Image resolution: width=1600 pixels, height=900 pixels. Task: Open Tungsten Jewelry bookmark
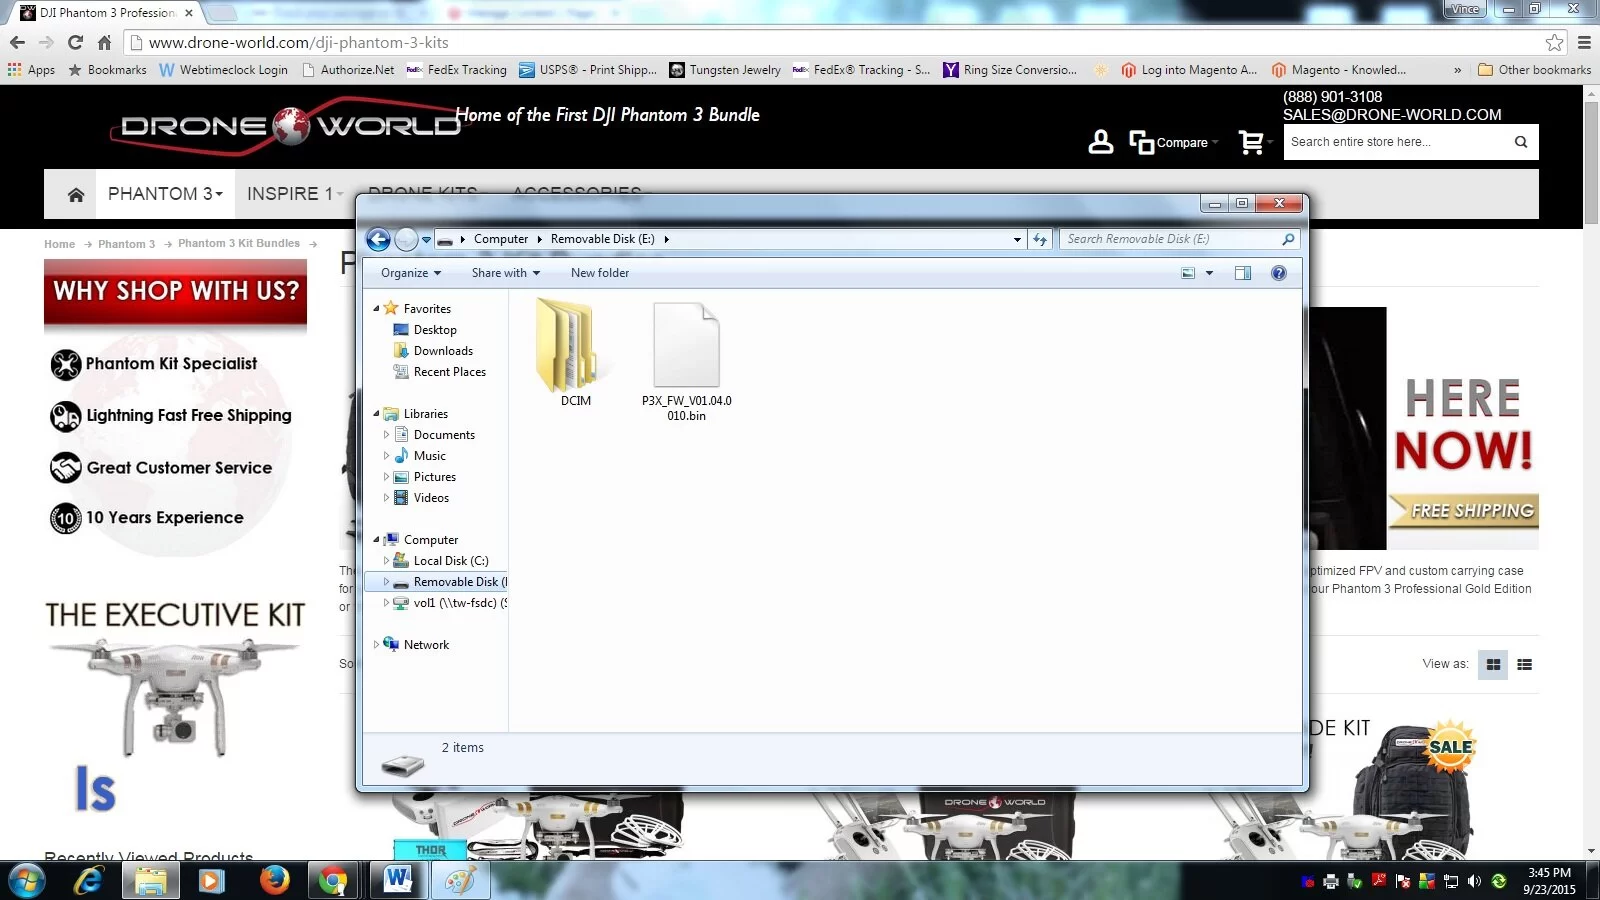click(725, 70)
